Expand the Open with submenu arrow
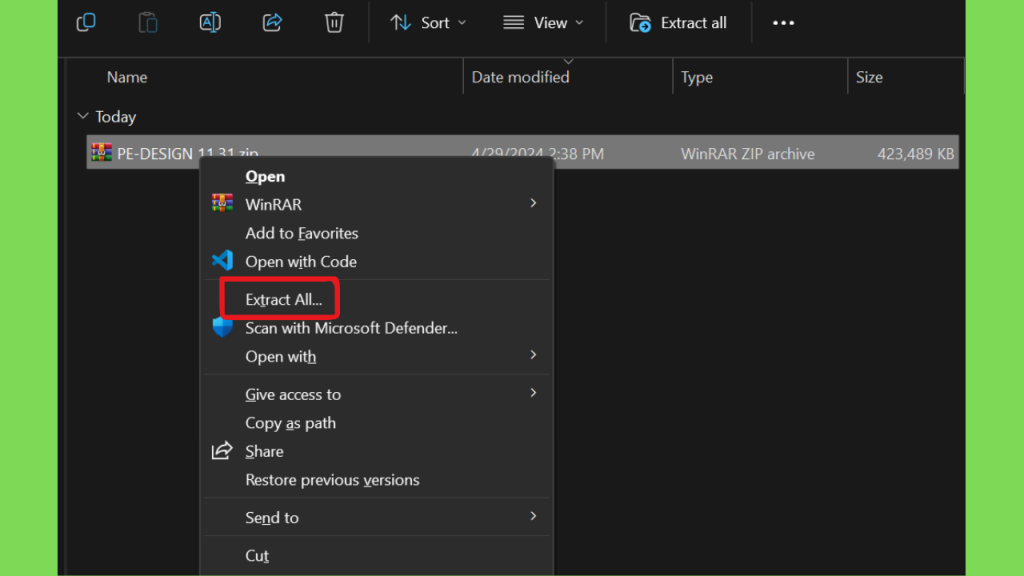Viewport: 1024px width, 576px height. [534, 355]
